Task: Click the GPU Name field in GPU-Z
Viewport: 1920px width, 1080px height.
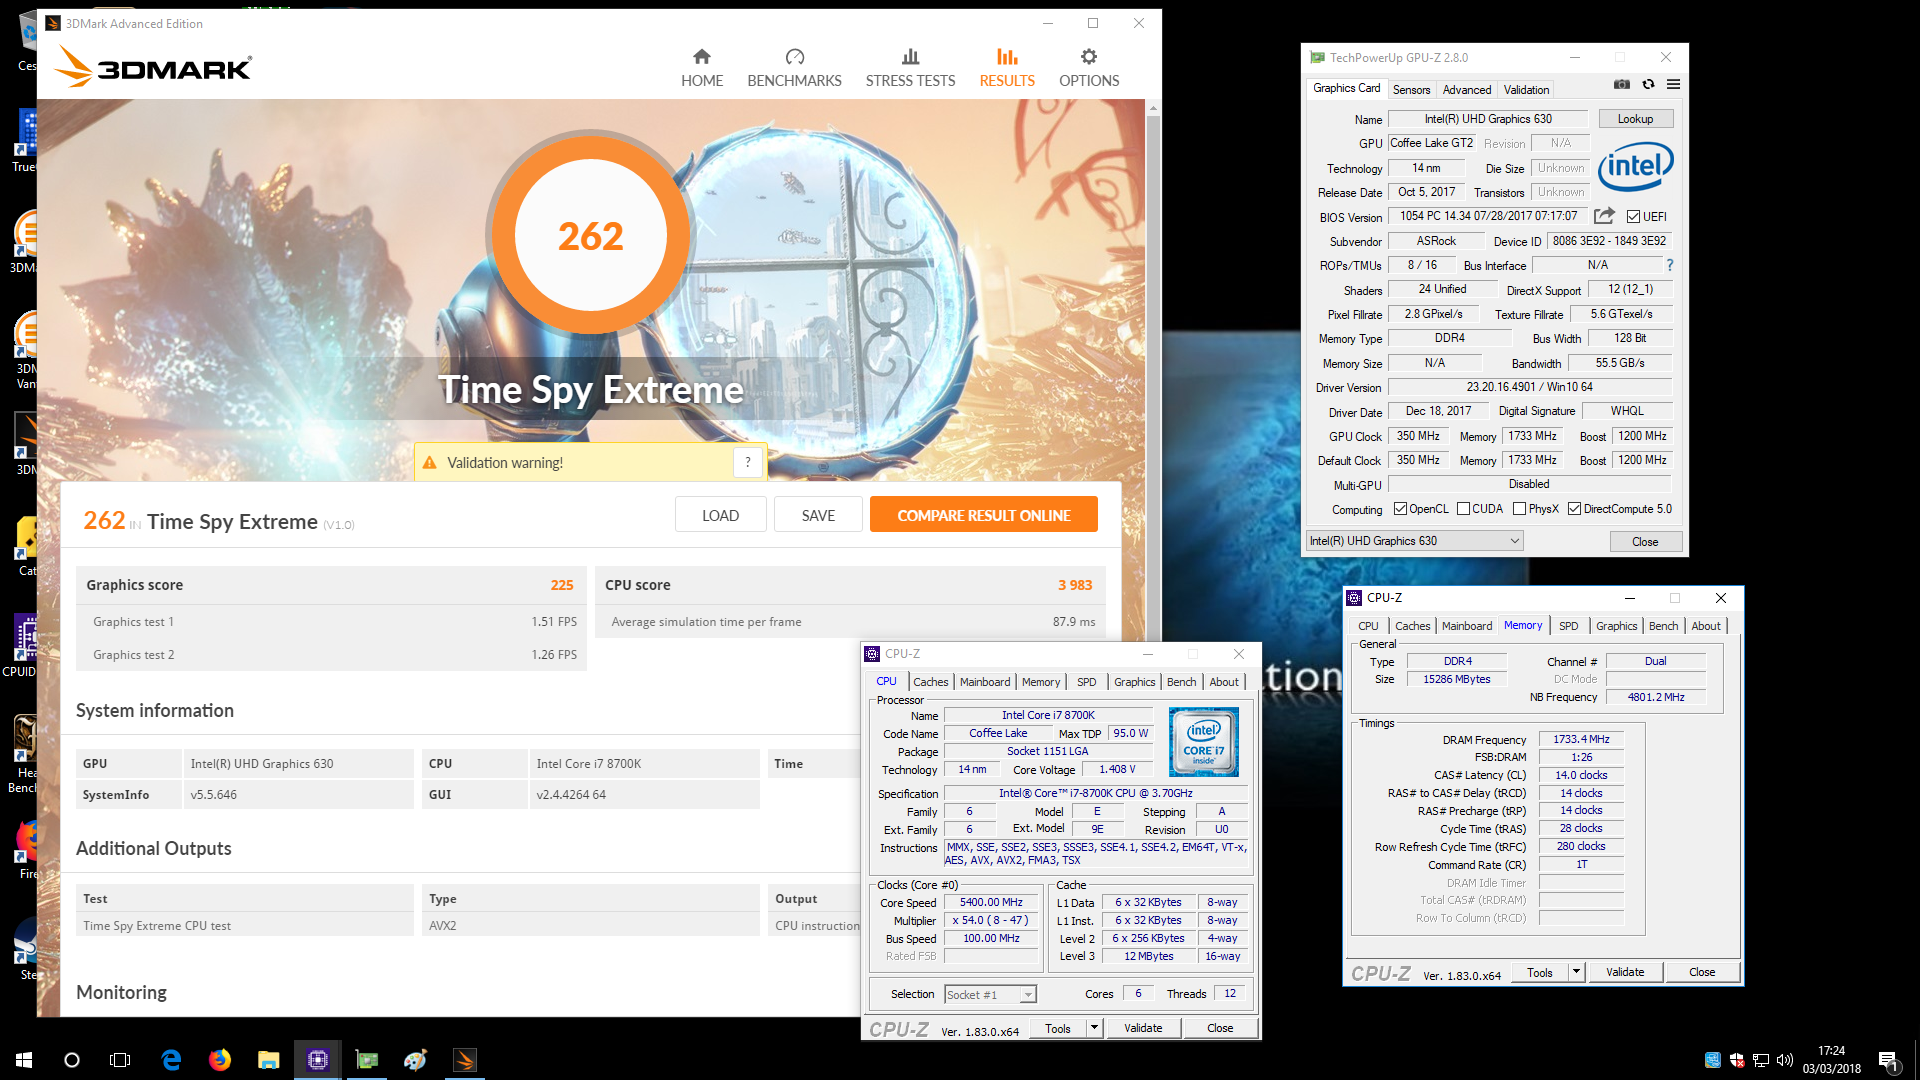Action: 1488,119
